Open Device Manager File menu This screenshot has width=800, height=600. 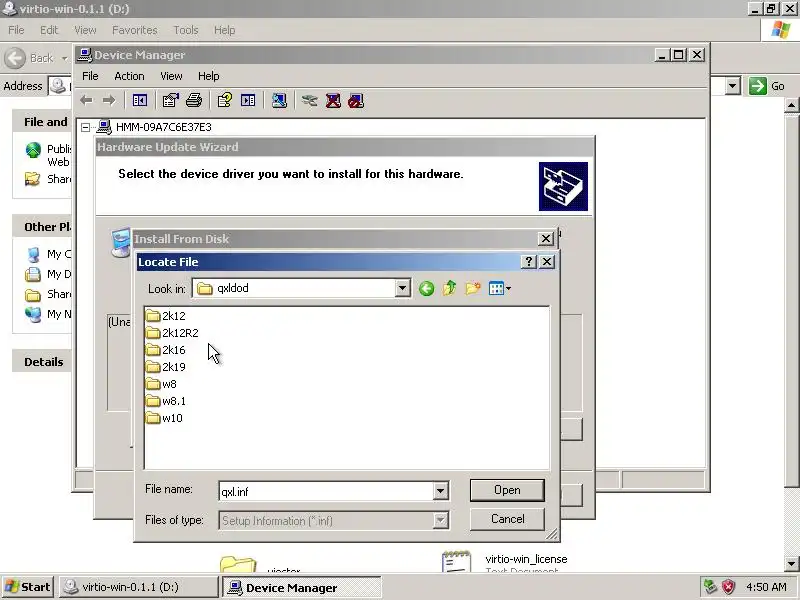coord(90,76)
